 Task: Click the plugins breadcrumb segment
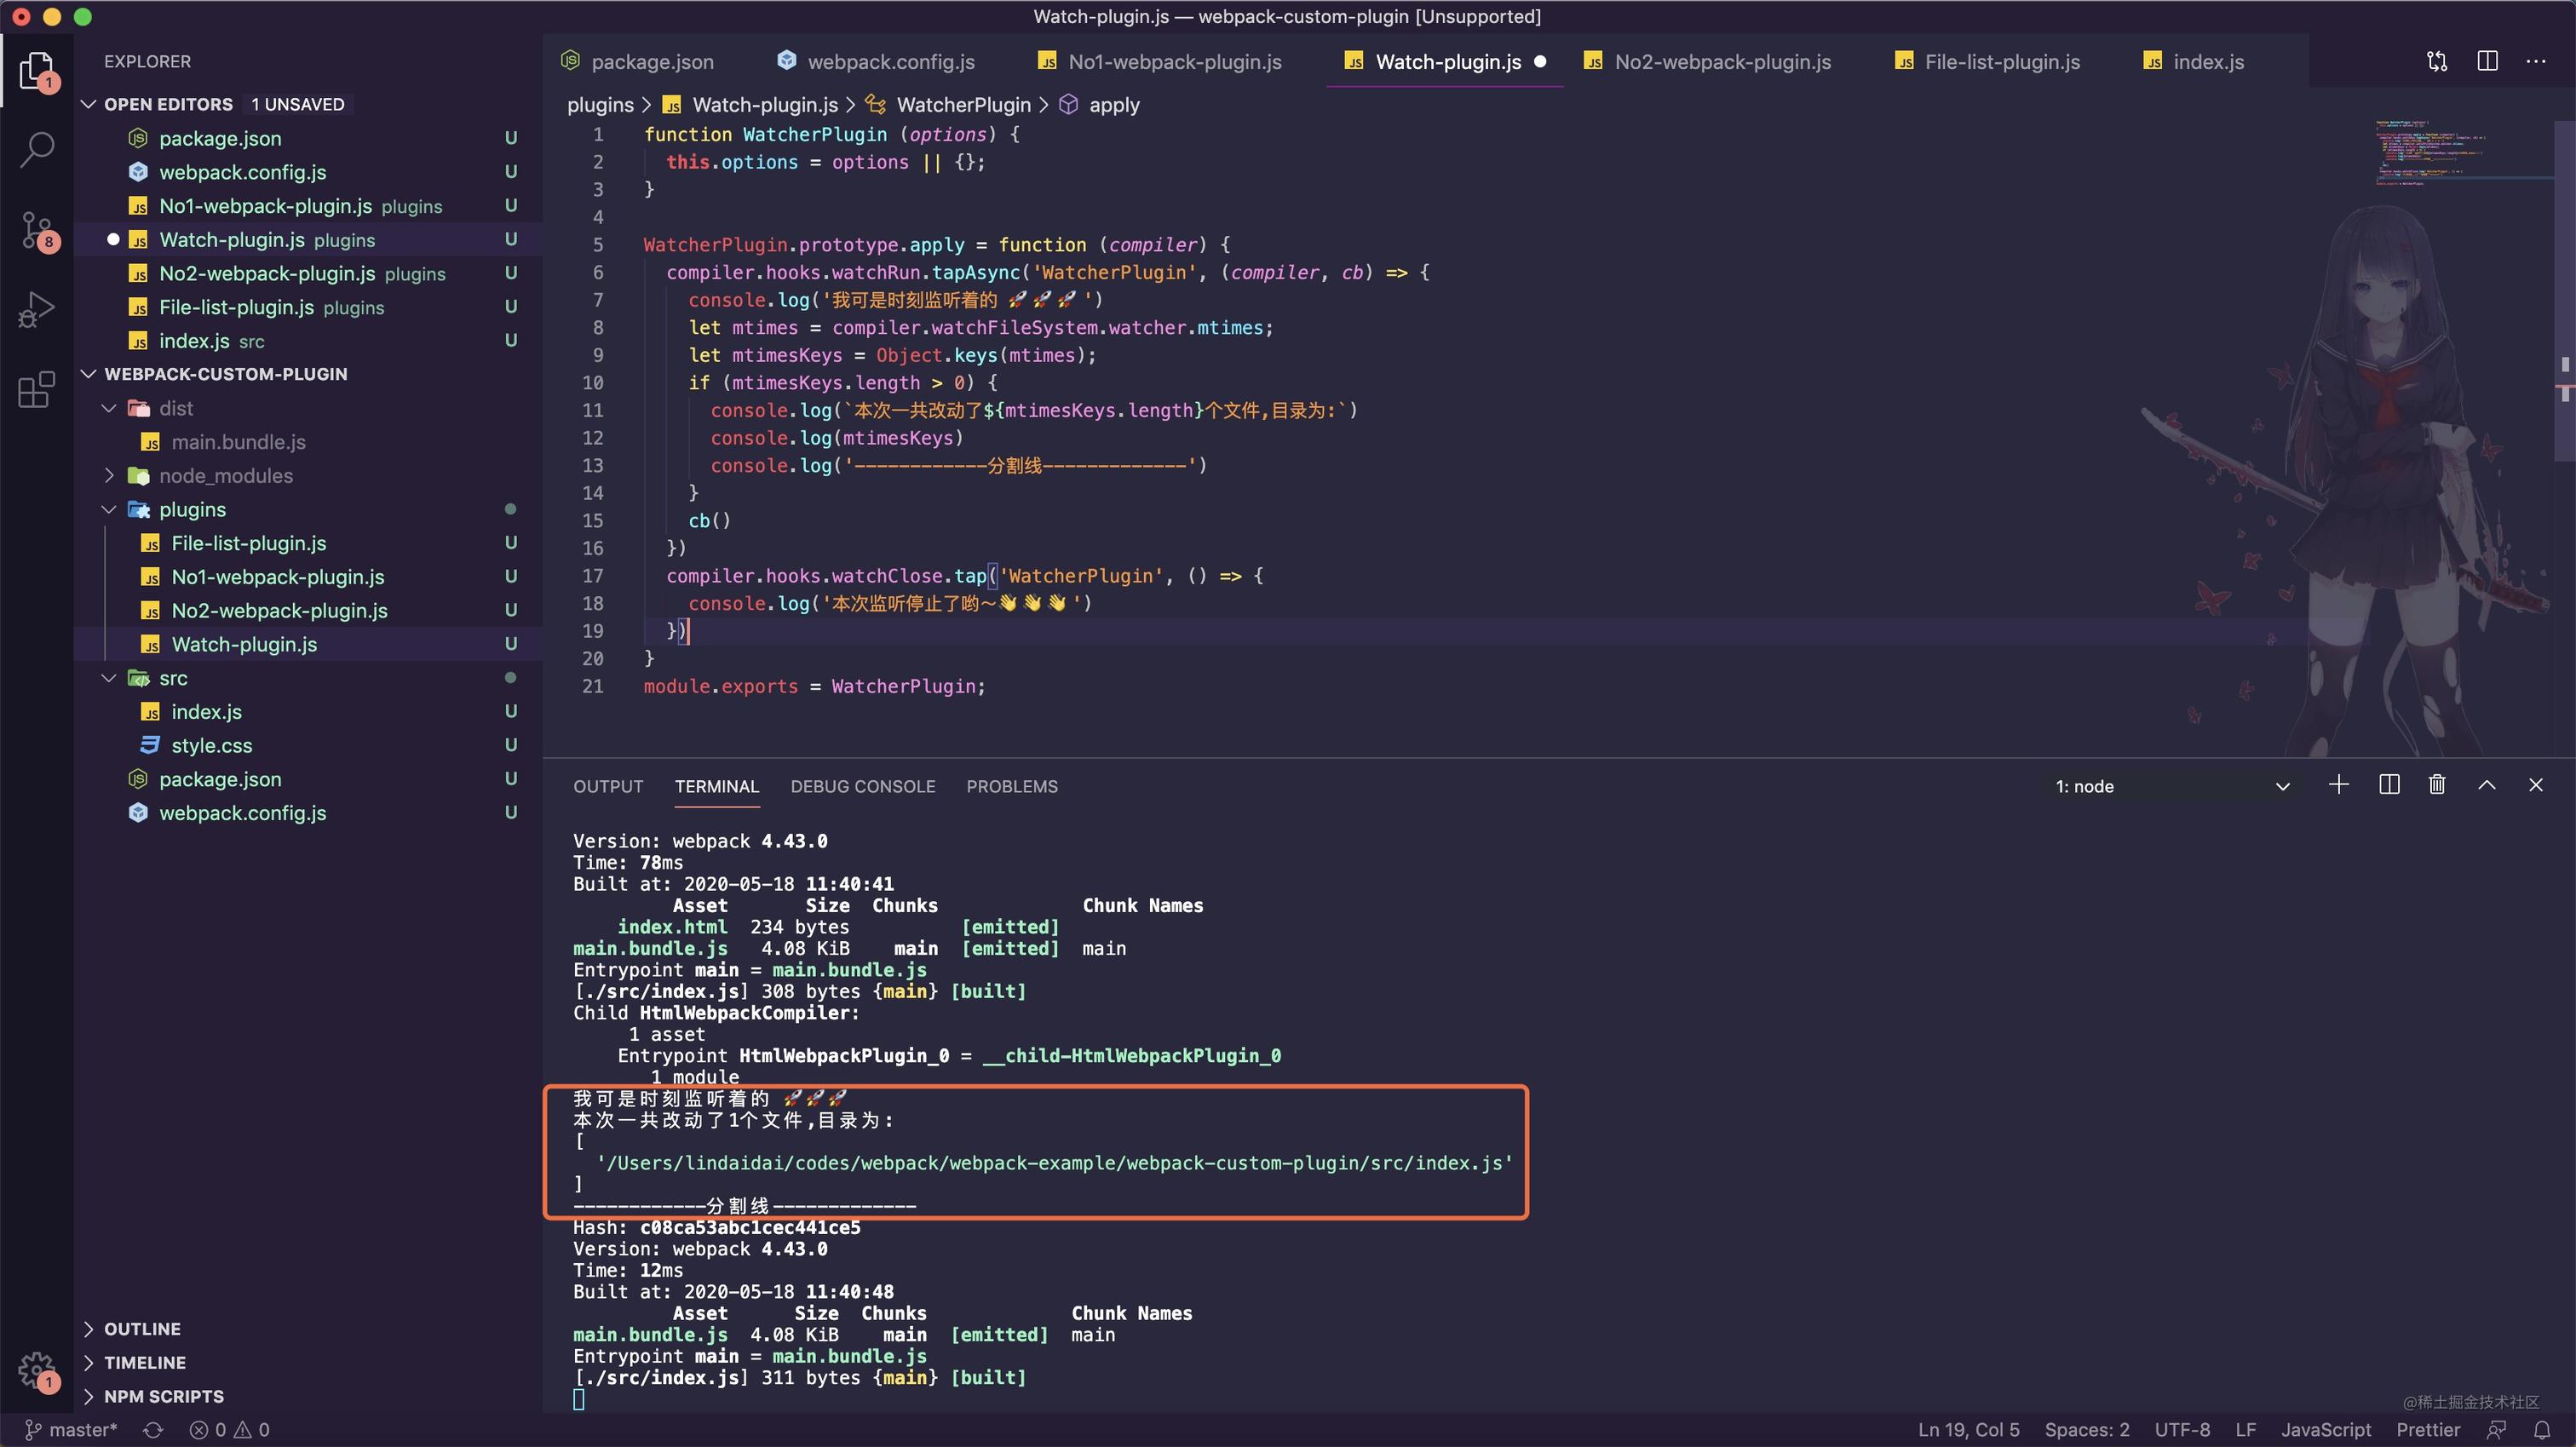pyautogui.click(x=600, y=105)
